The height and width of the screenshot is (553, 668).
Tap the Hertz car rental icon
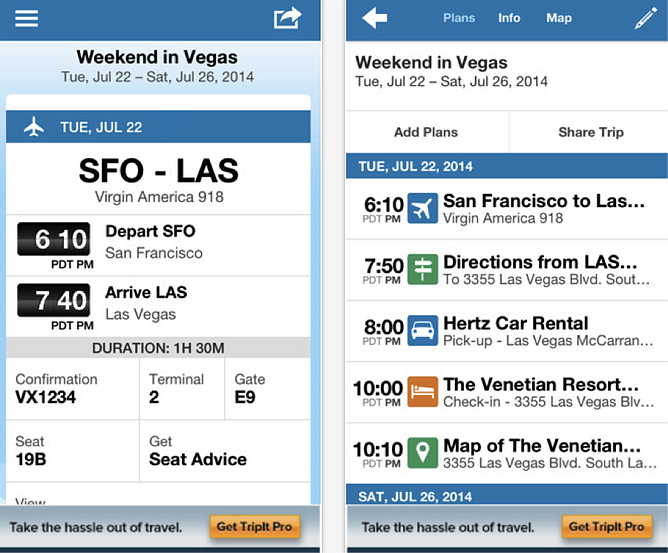pos(423,330)
